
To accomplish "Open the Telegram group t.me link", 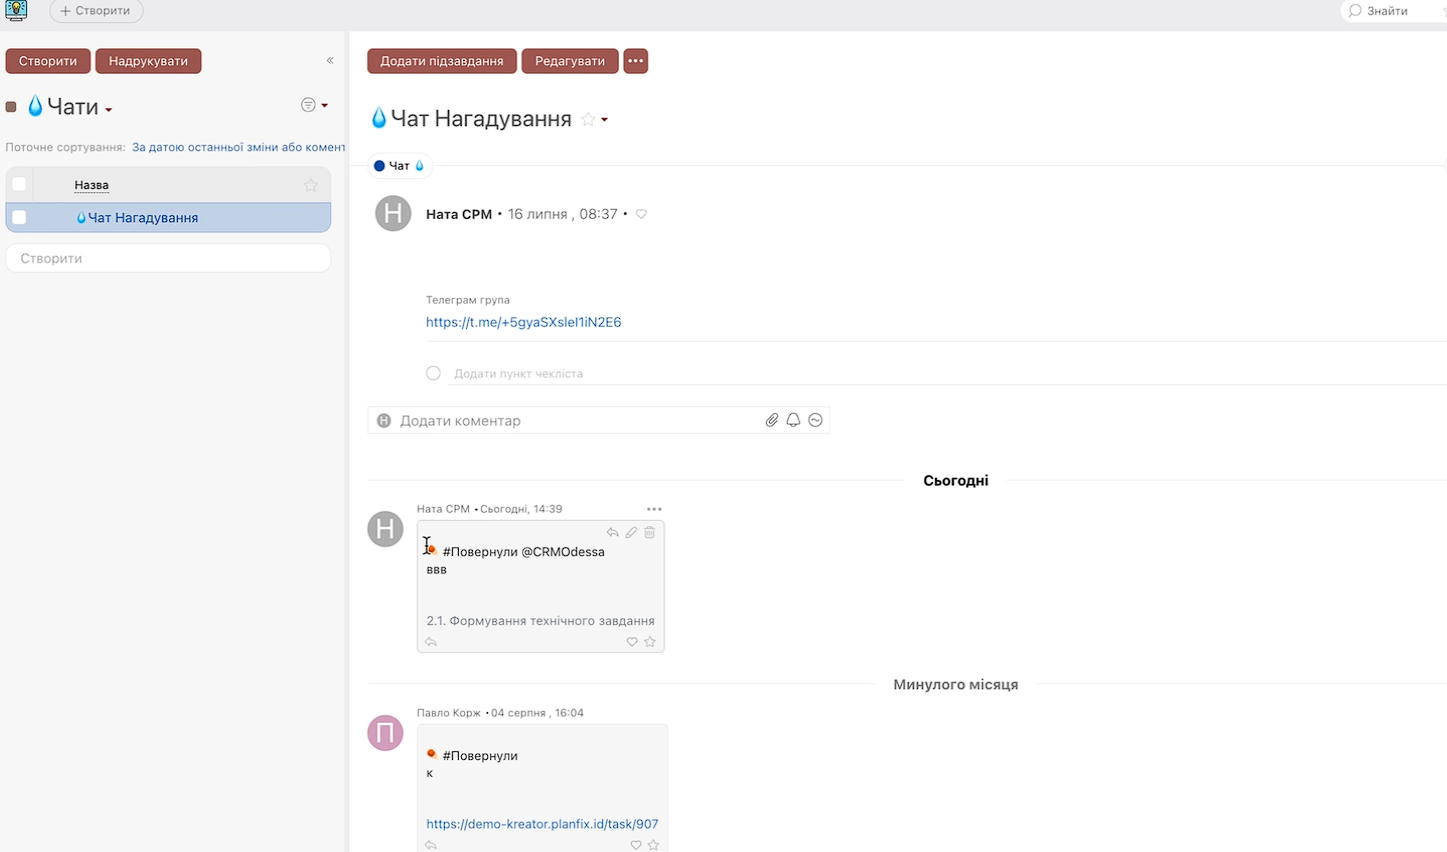I will pos(523,322).
